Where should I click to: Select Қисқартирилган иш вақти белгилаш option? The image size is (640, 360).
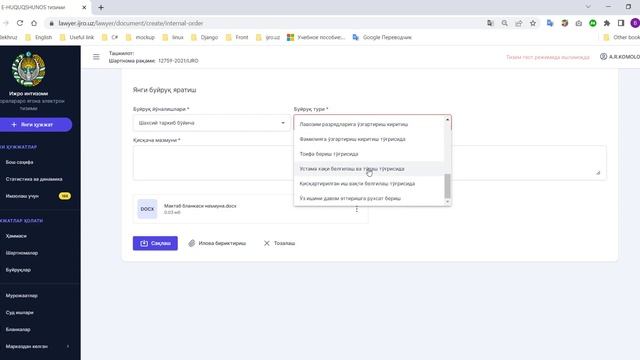[369, 184]
